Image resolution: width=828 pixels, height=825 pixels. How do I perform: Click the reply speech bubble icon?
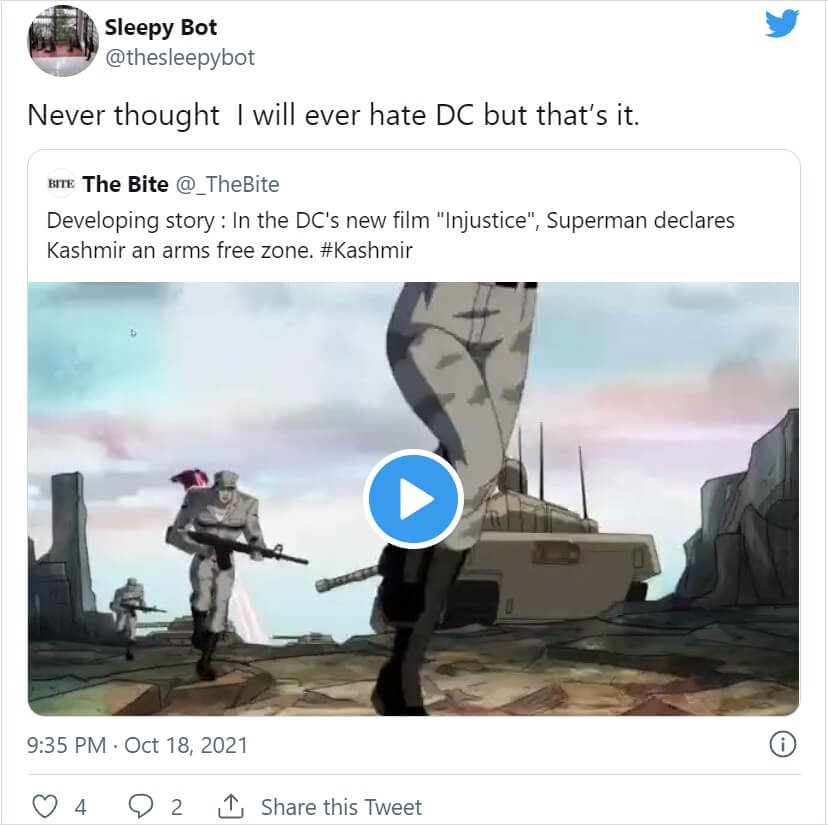coord(141,806)
